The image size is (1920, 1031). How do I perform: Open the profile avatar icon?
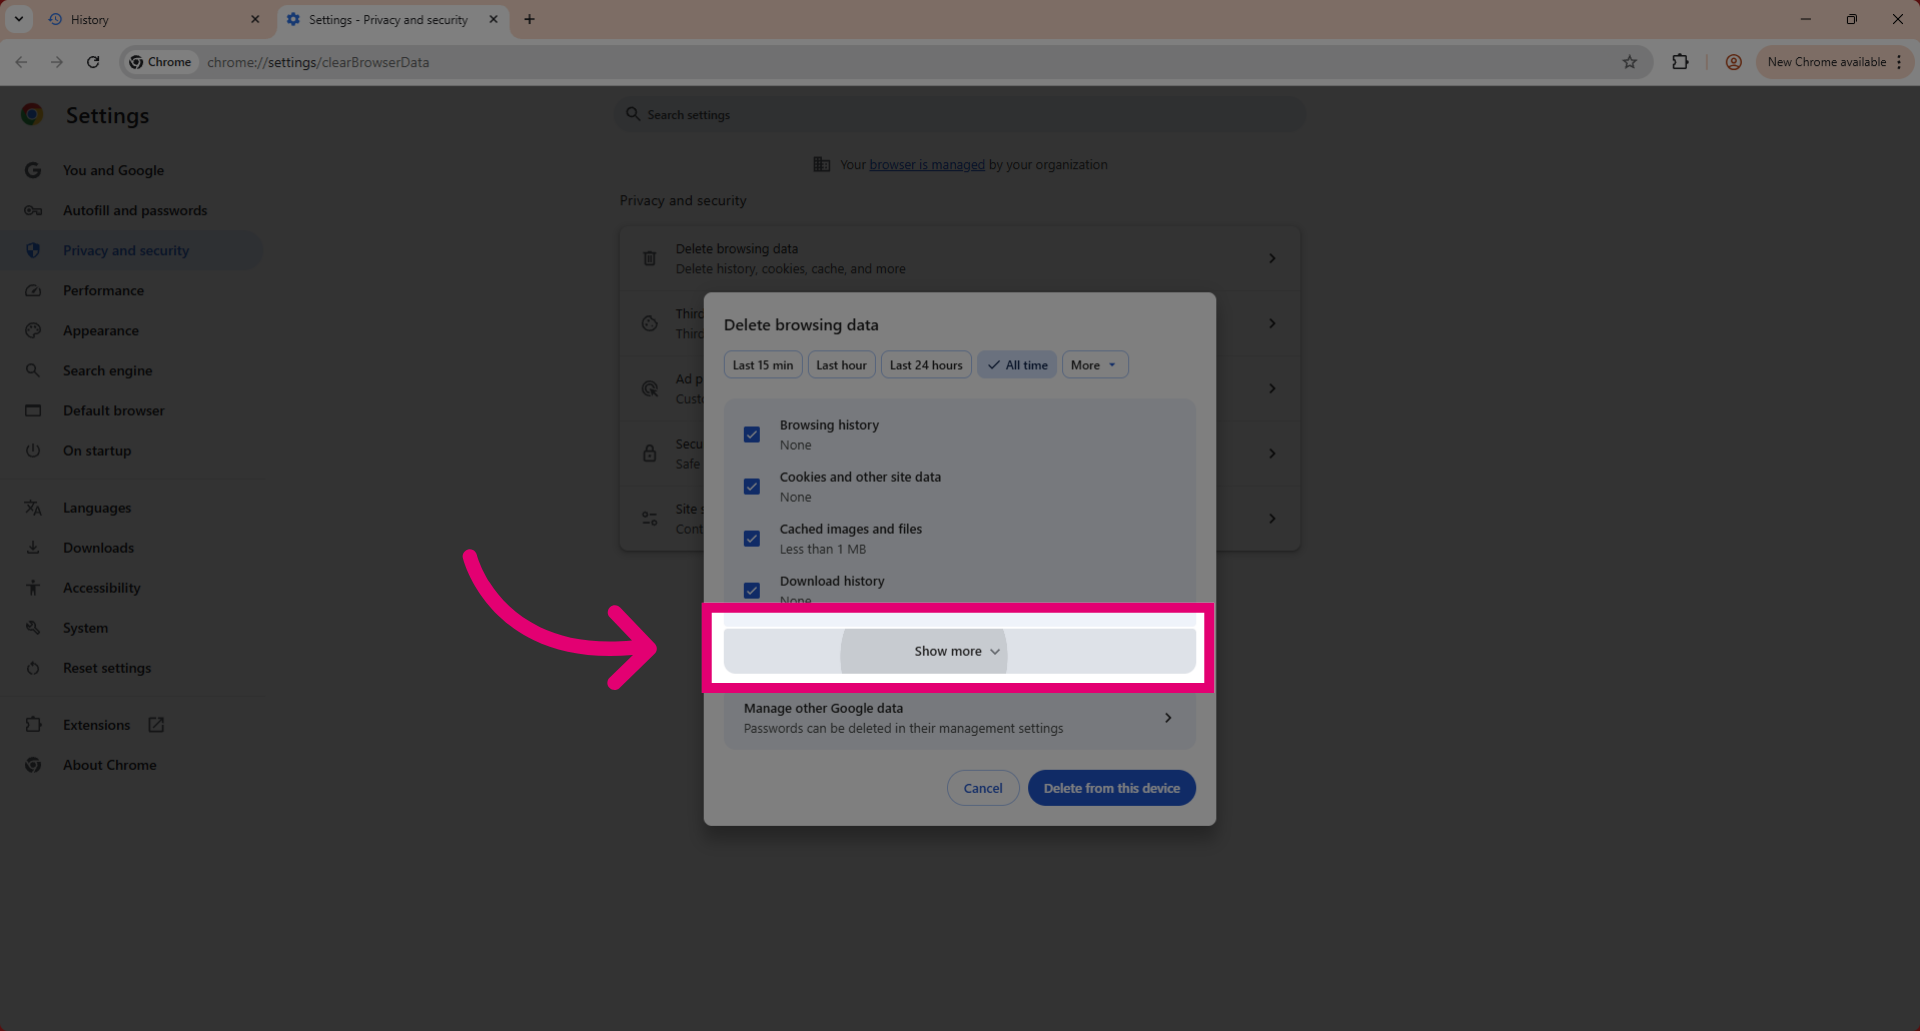1734,62
